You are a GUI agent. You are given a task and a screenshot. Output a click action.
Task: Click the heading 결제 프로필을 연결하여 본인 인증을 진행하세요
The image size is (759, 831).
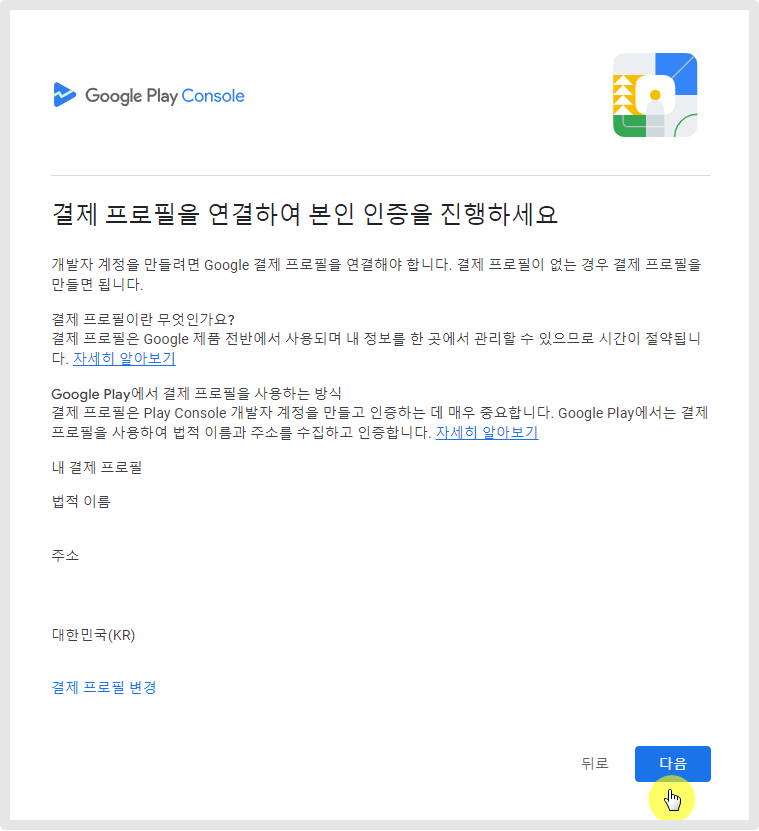click(x=305, y=214)
